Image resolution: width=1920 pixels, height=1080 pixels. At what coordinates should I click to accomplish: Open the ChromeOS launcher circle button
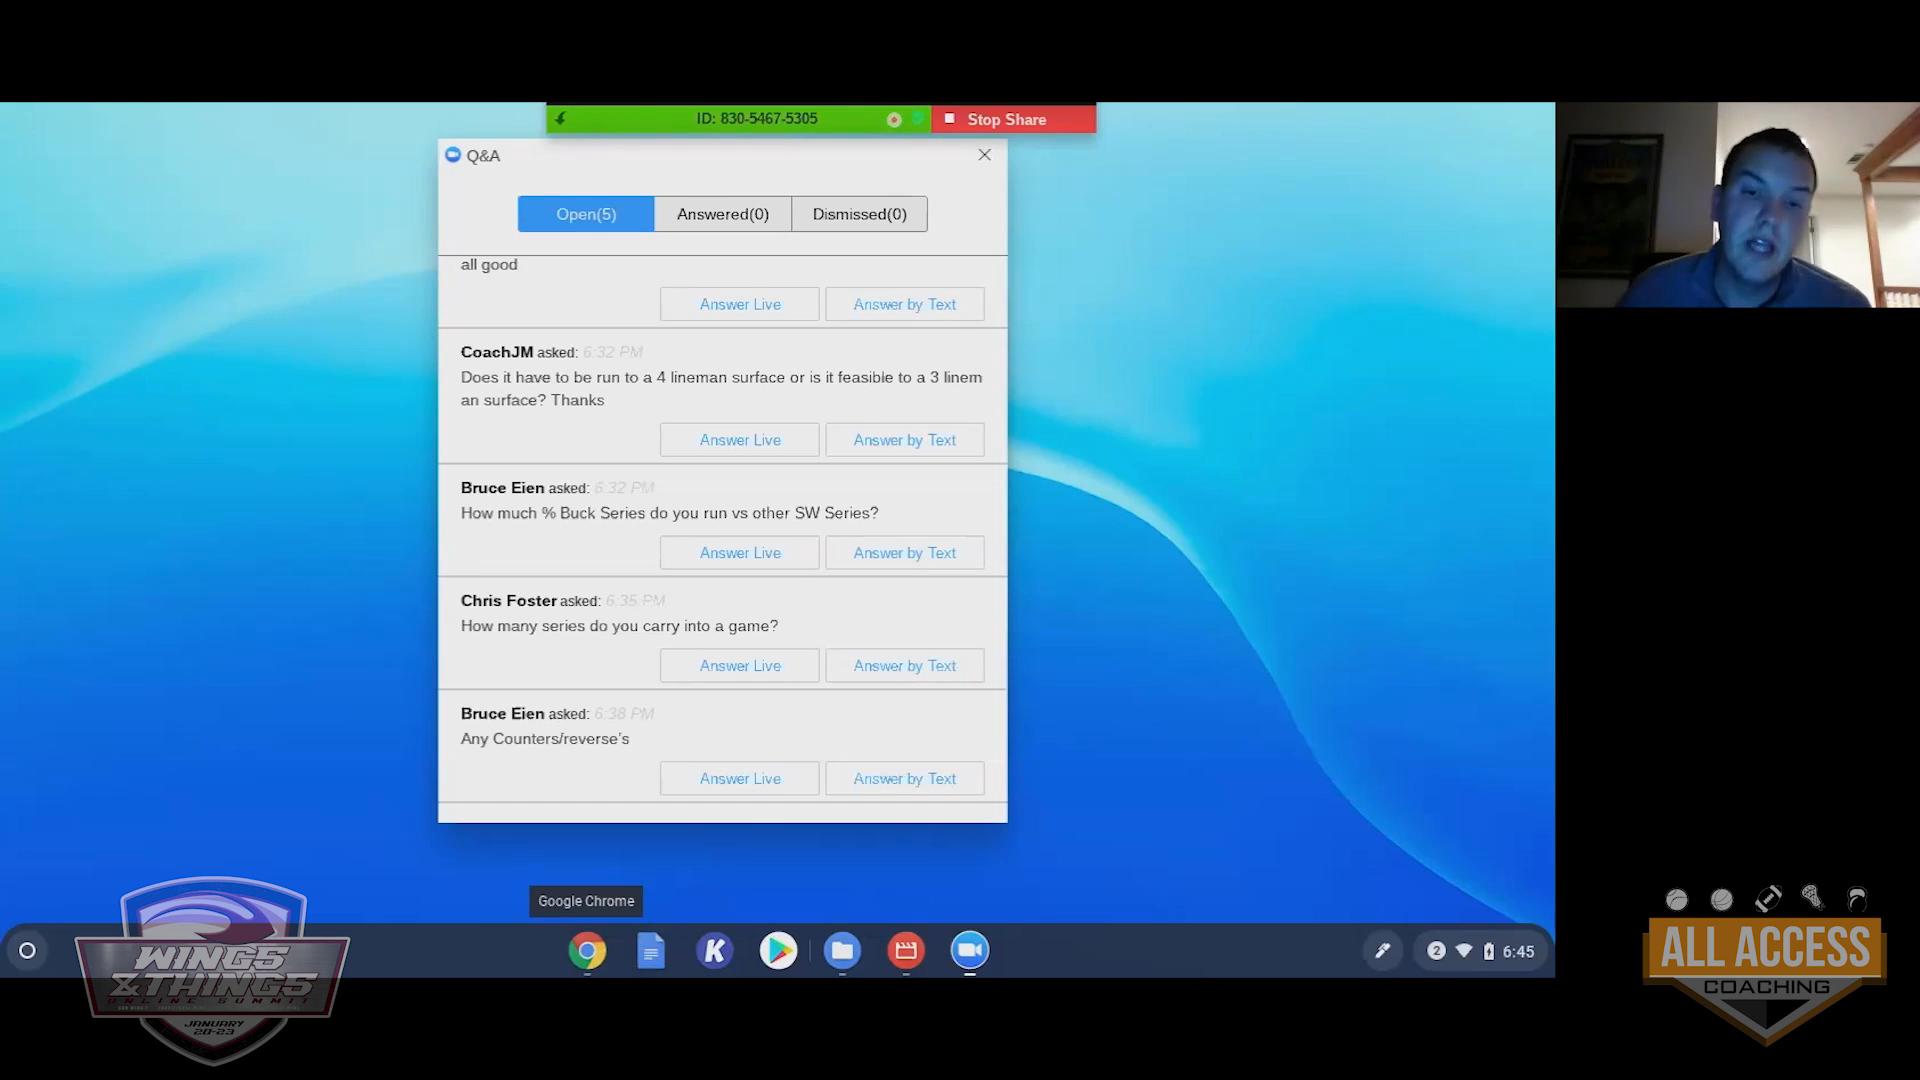pos(28,951)
